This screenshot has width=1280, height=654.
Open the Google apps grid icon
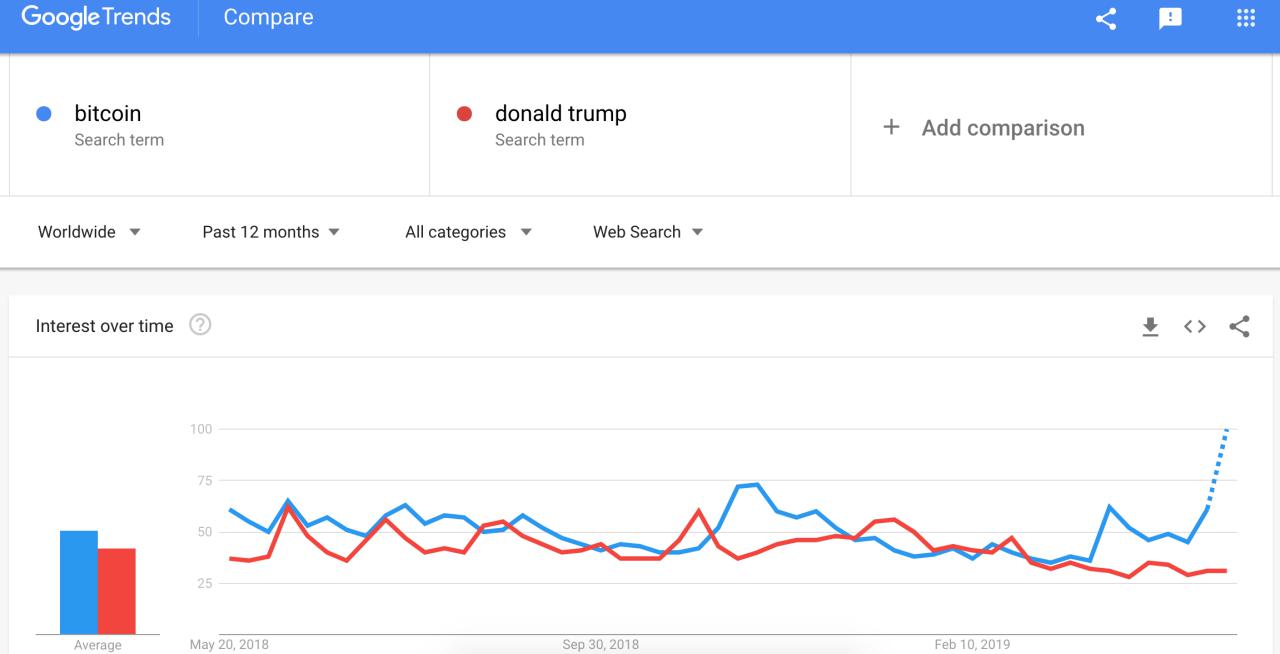[x=1244, y=17]
